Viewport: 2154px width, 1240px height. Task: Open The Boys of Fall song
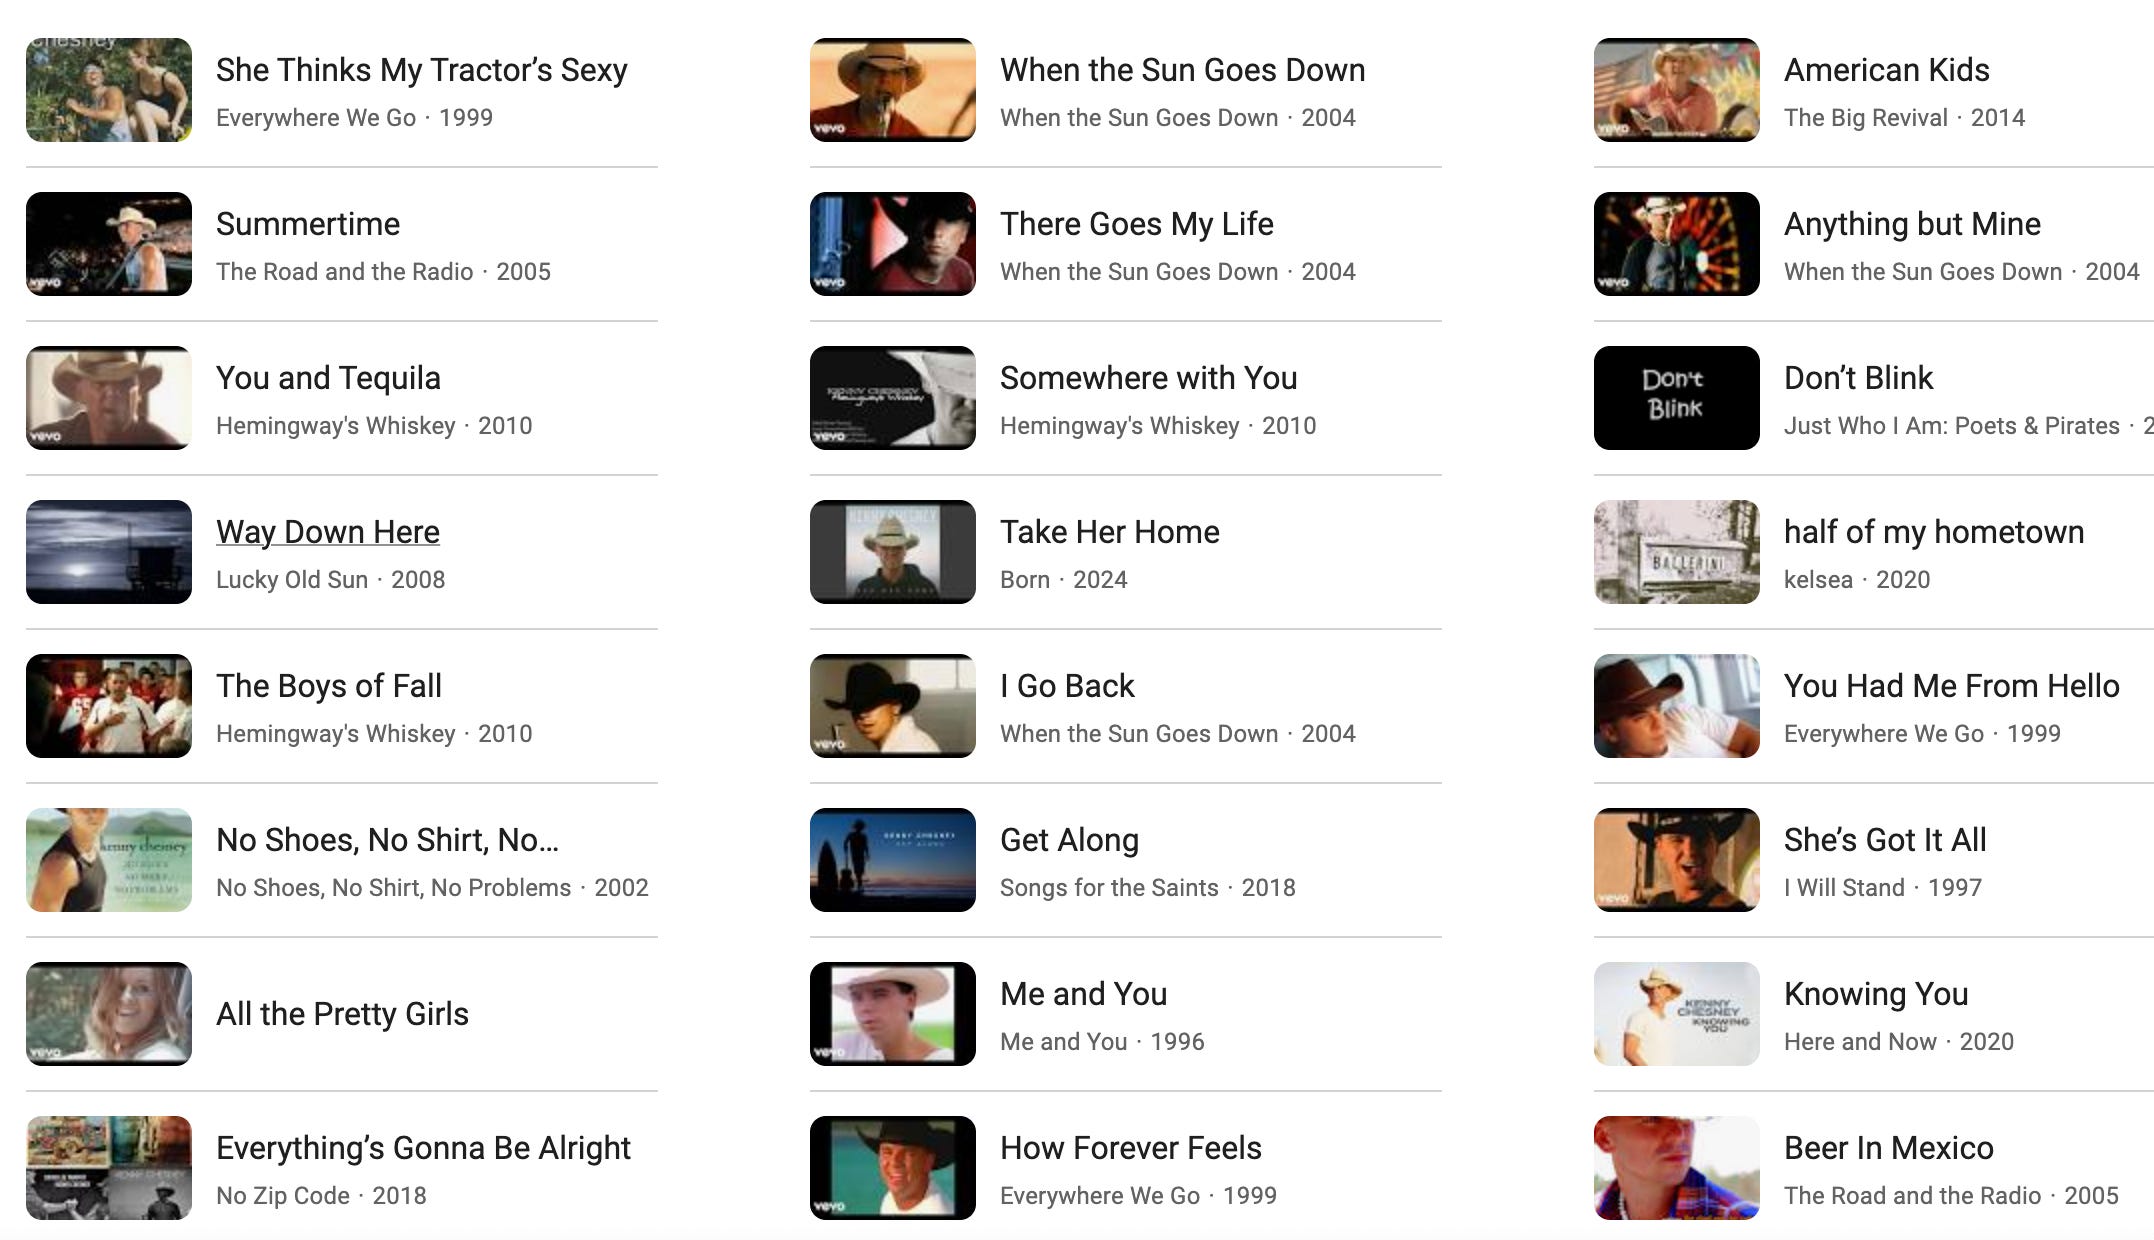(x=329, y=686)
